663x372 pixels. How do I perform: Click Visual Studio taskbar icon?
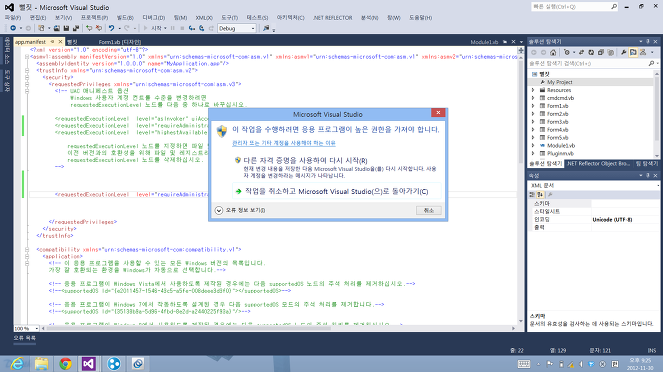89,364
